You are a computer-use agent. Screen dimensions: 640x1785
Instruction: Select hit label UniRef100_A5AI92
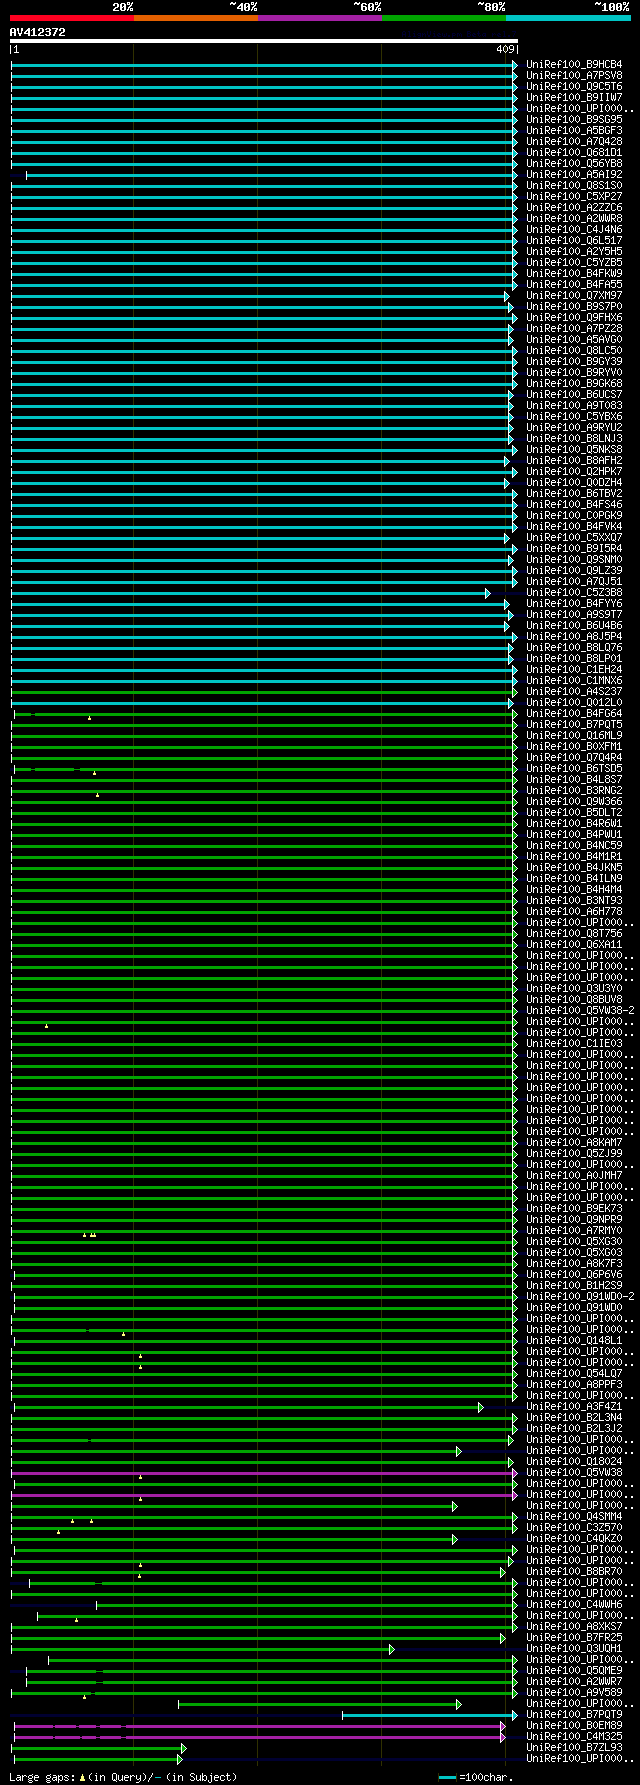[574, 175]
